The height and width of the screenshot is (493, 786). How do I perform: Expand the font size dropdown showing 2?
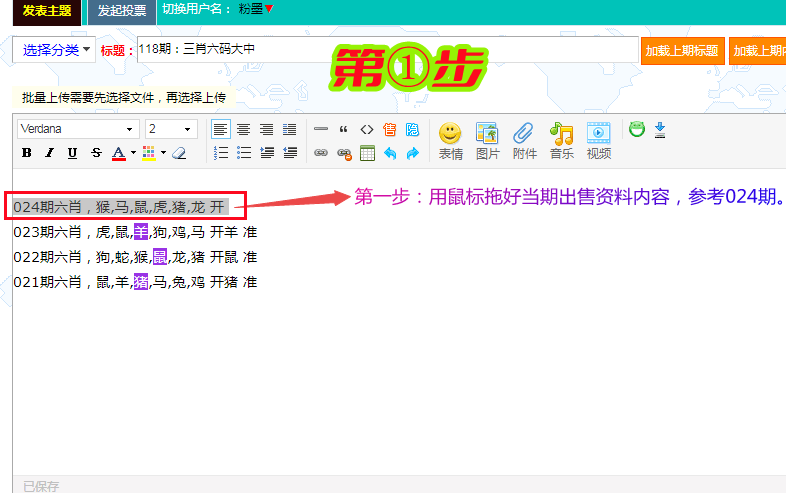171,129
